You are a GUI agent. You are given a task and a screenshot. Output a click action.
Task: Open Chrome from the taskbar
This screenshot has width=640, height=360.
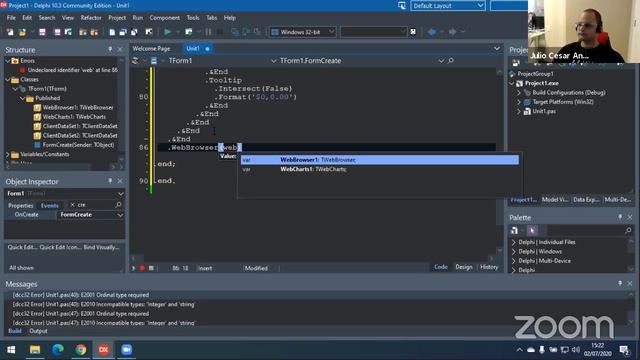[x=80, y=350]
